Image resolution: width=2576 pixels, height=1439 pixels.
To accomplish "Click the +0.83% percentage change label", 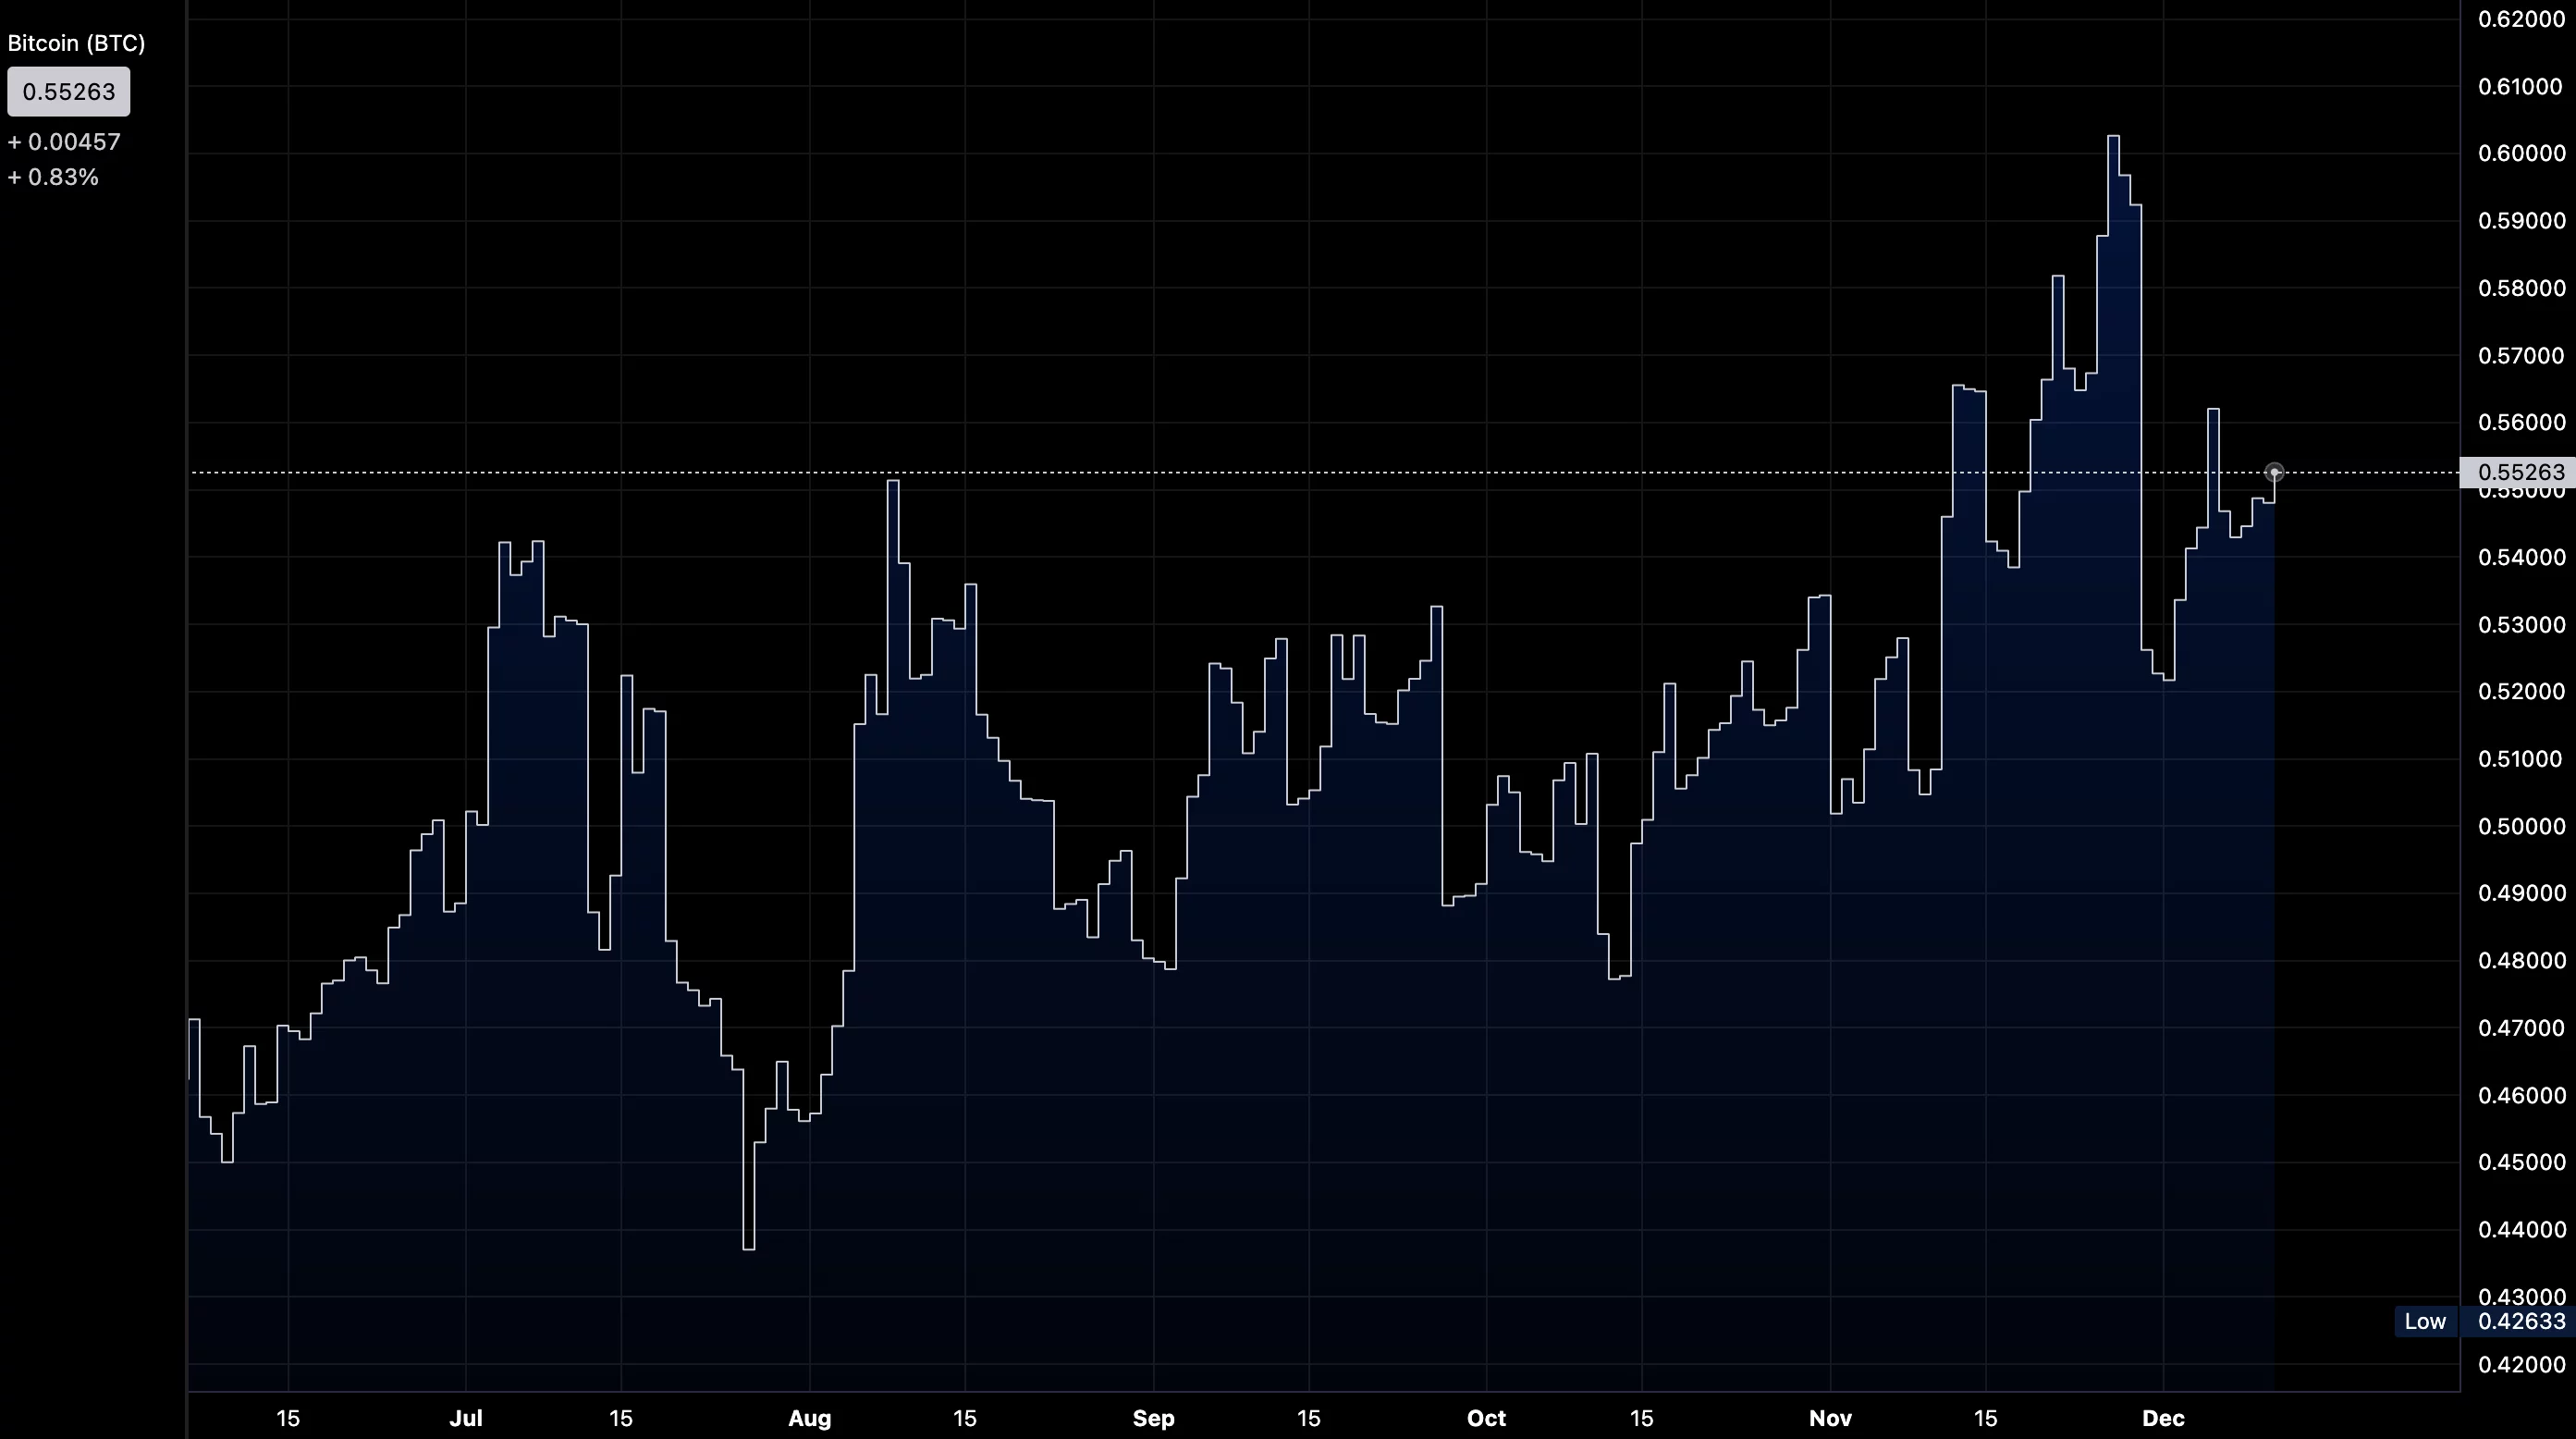I will 52,177.
